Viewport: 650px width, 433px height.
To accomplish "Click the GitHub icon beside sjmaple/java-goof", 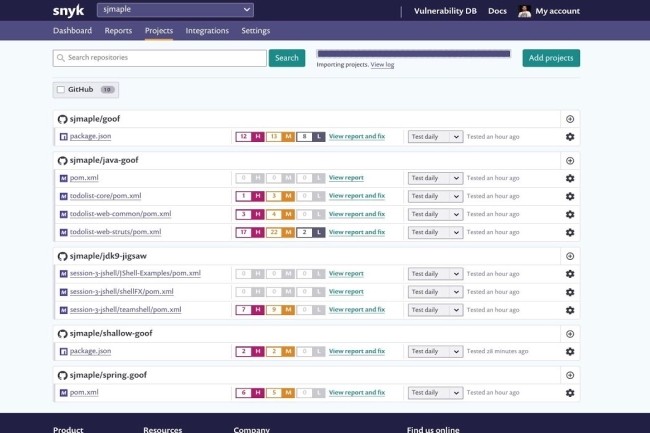I will click(x=63, y=161).
